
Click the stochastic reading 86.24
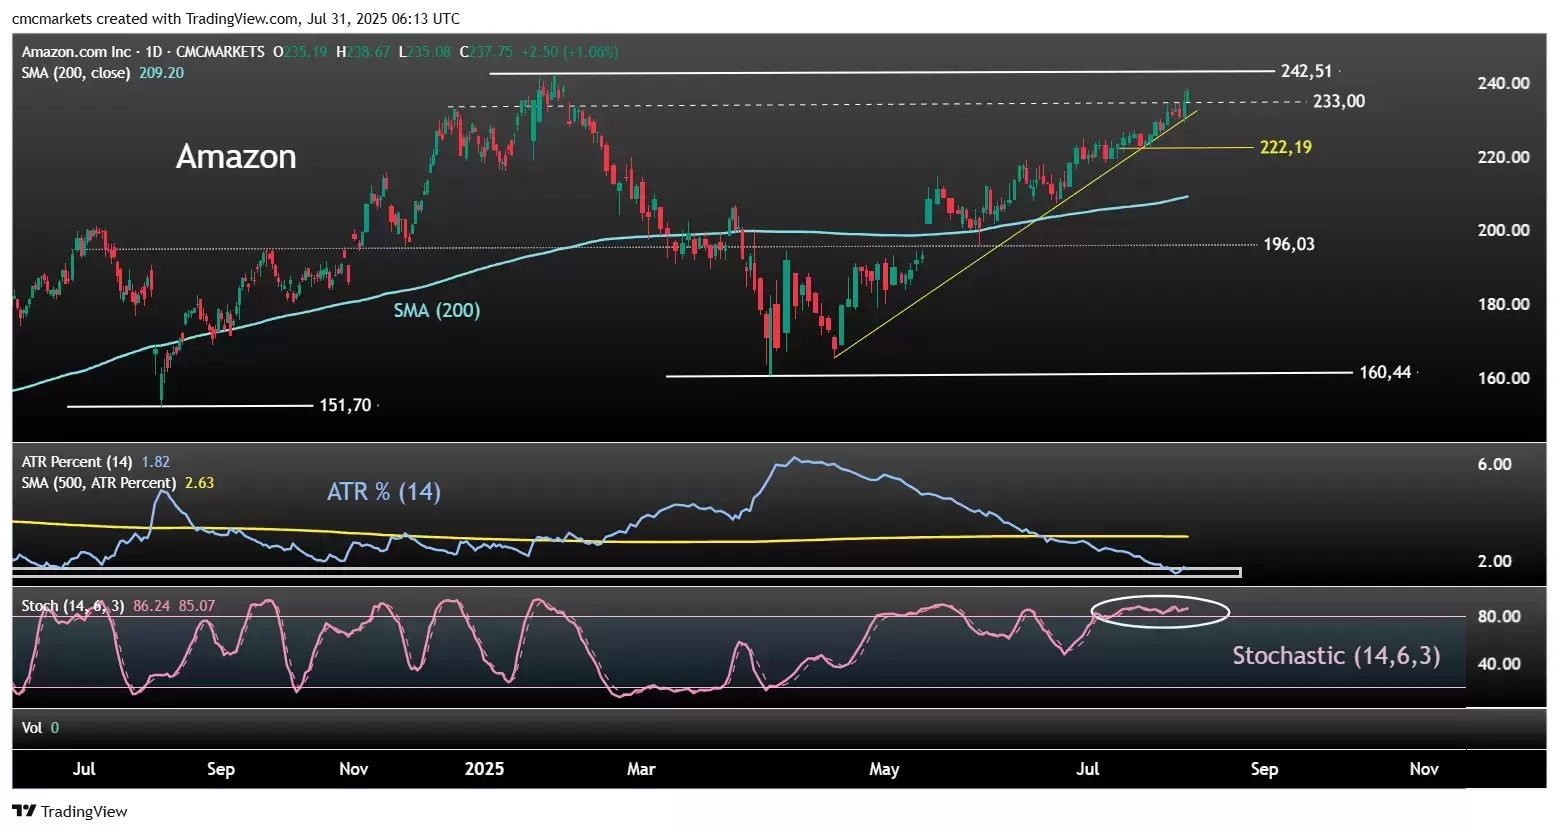click(x=151, y=606)
